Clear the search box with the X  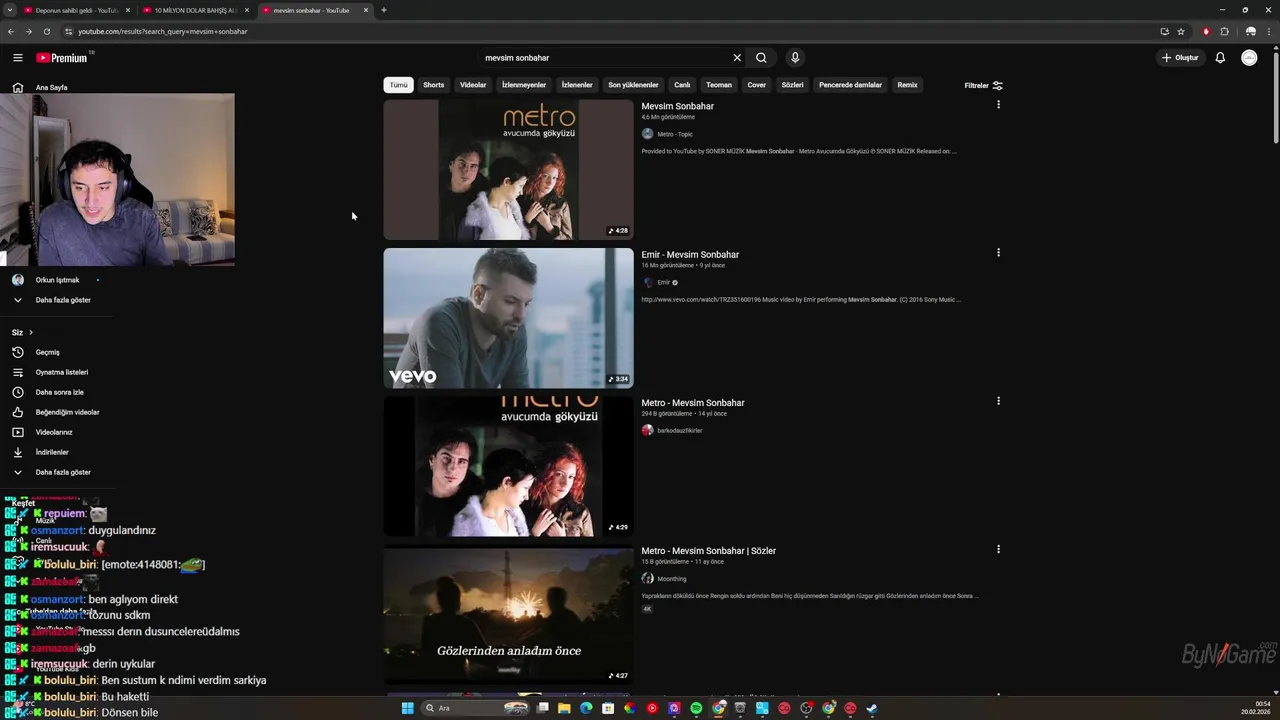[x=737, y=58]
